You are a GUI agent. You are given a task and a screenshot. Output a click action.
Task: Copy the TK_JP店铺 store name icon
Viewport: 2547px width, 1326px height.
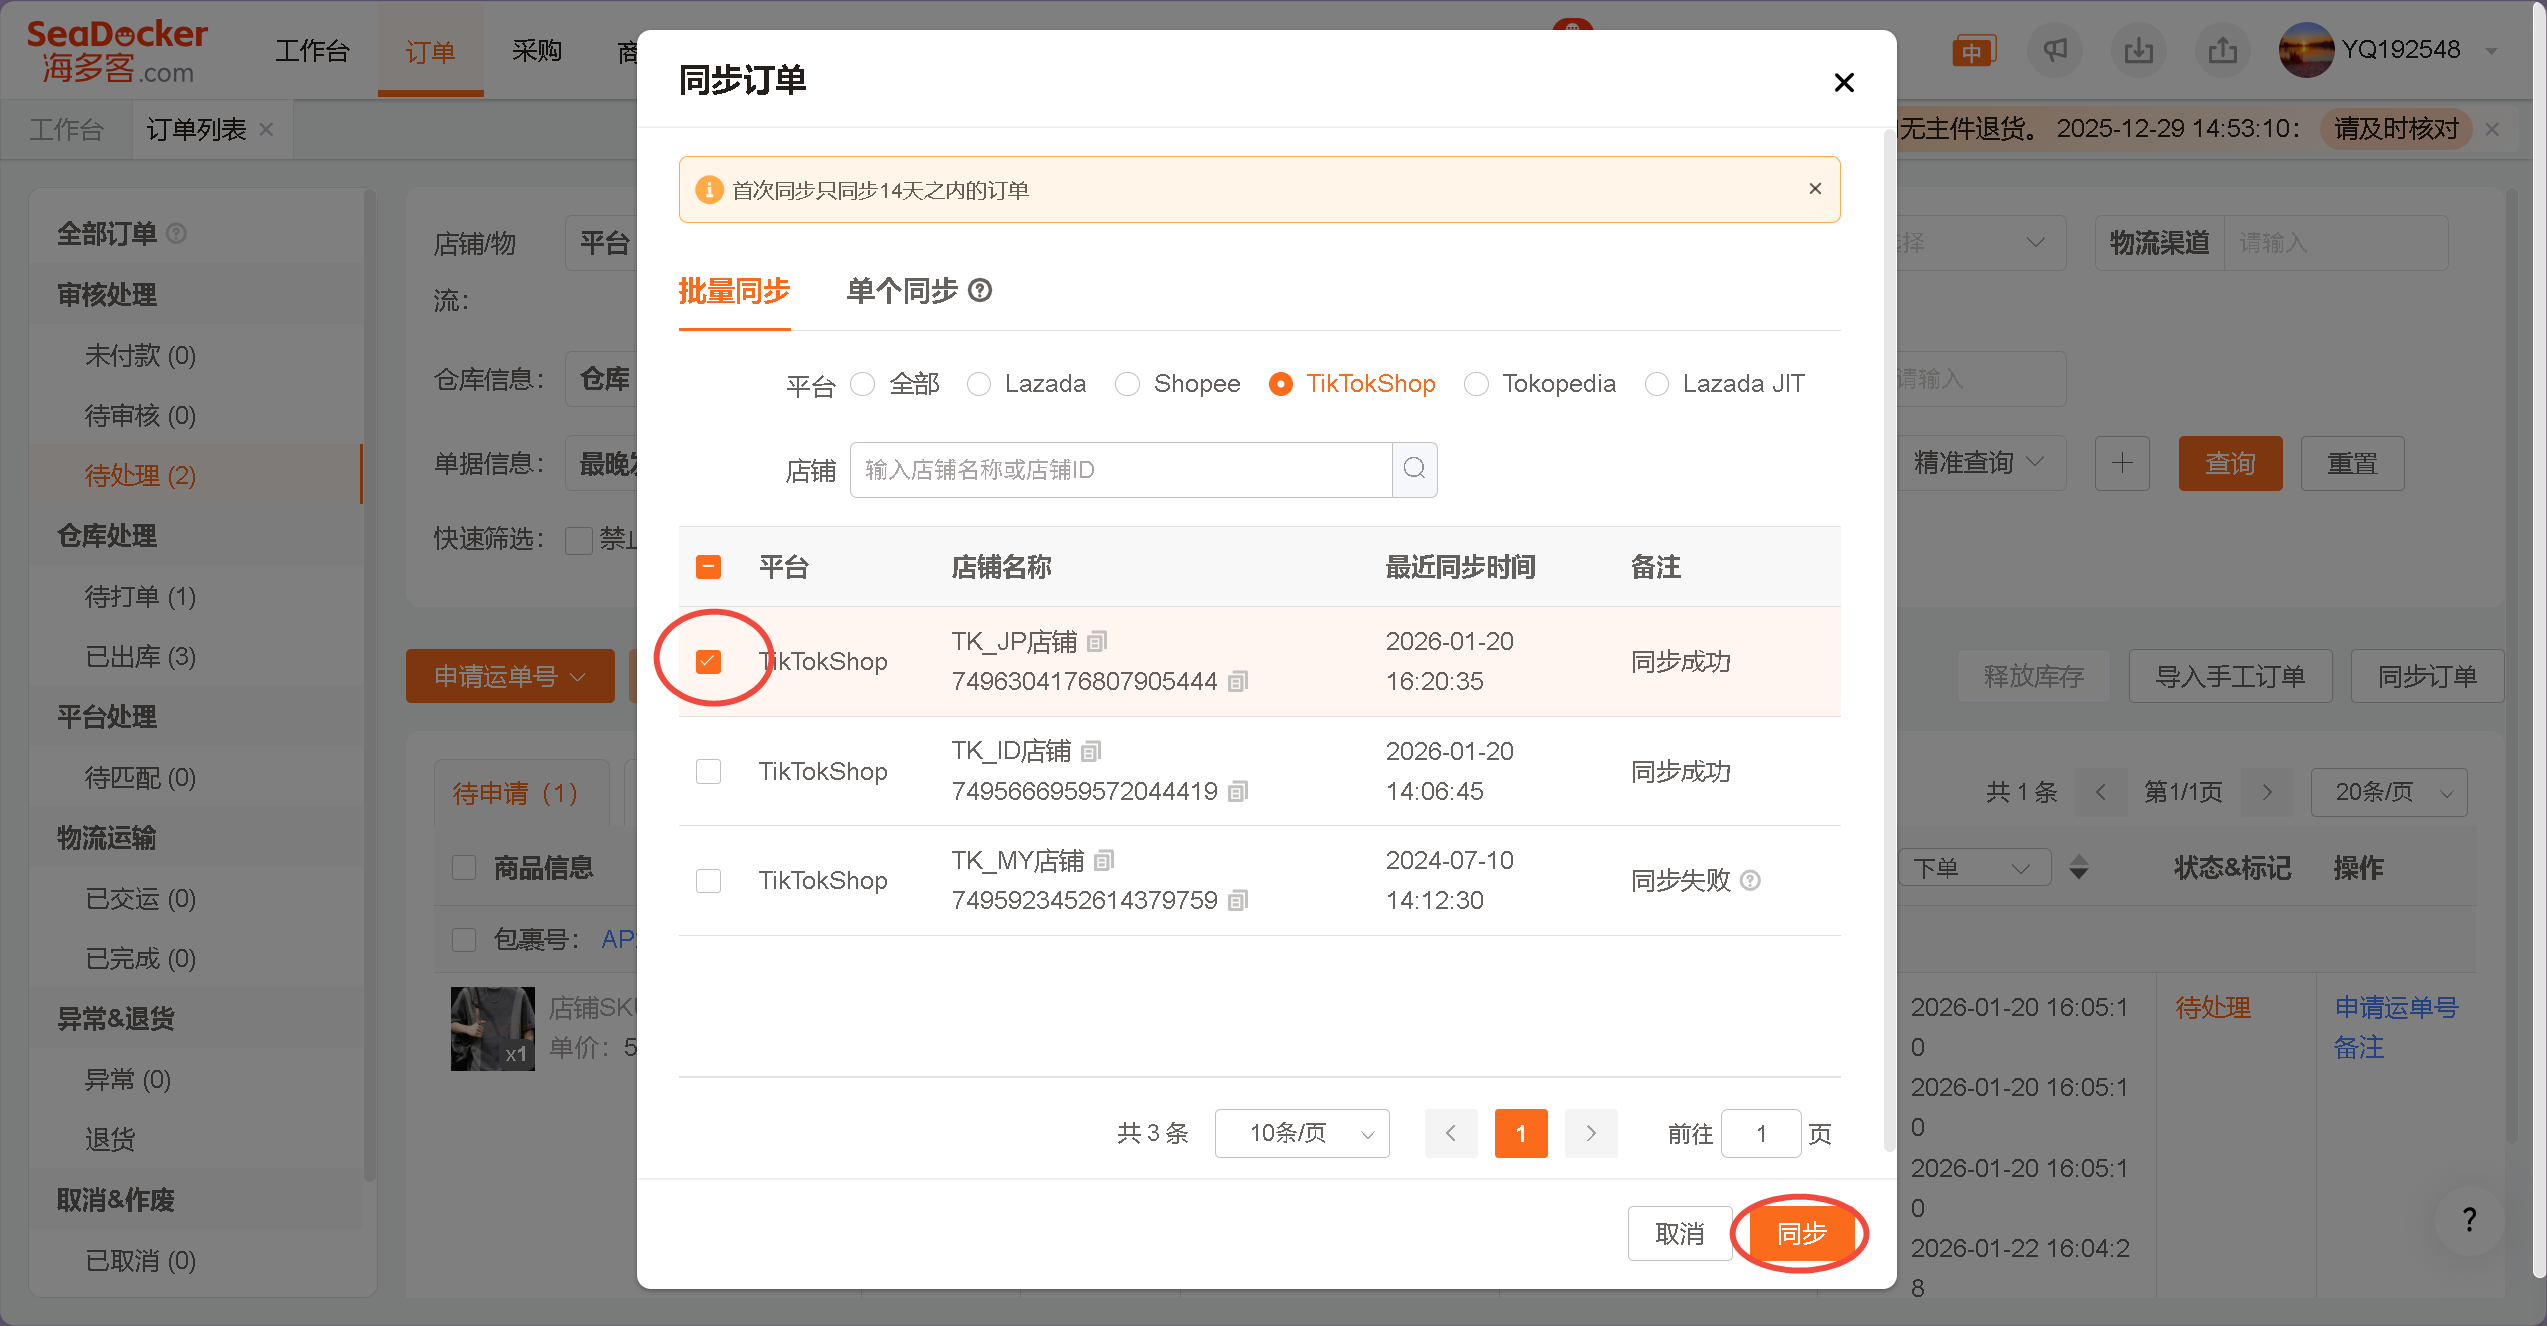click(x=1097, y=641)
